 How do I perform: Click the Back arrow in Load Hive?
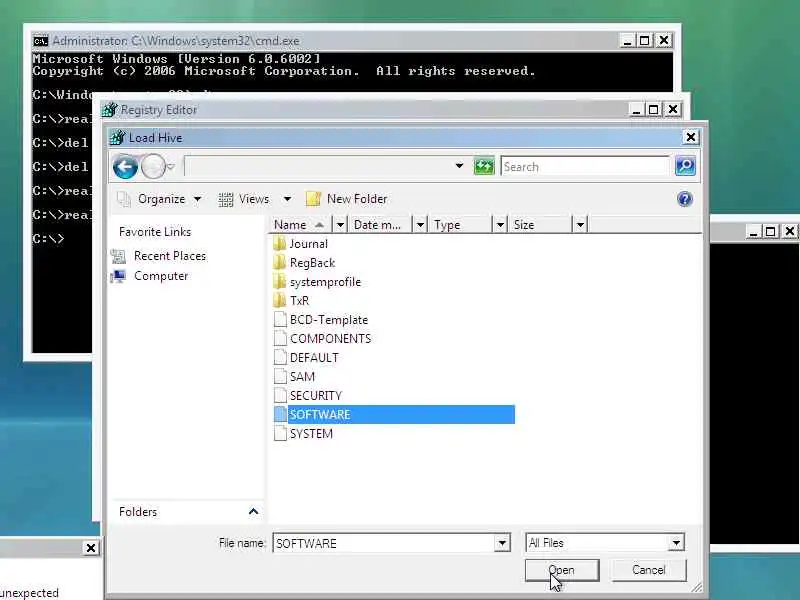(x=125, y=167)
